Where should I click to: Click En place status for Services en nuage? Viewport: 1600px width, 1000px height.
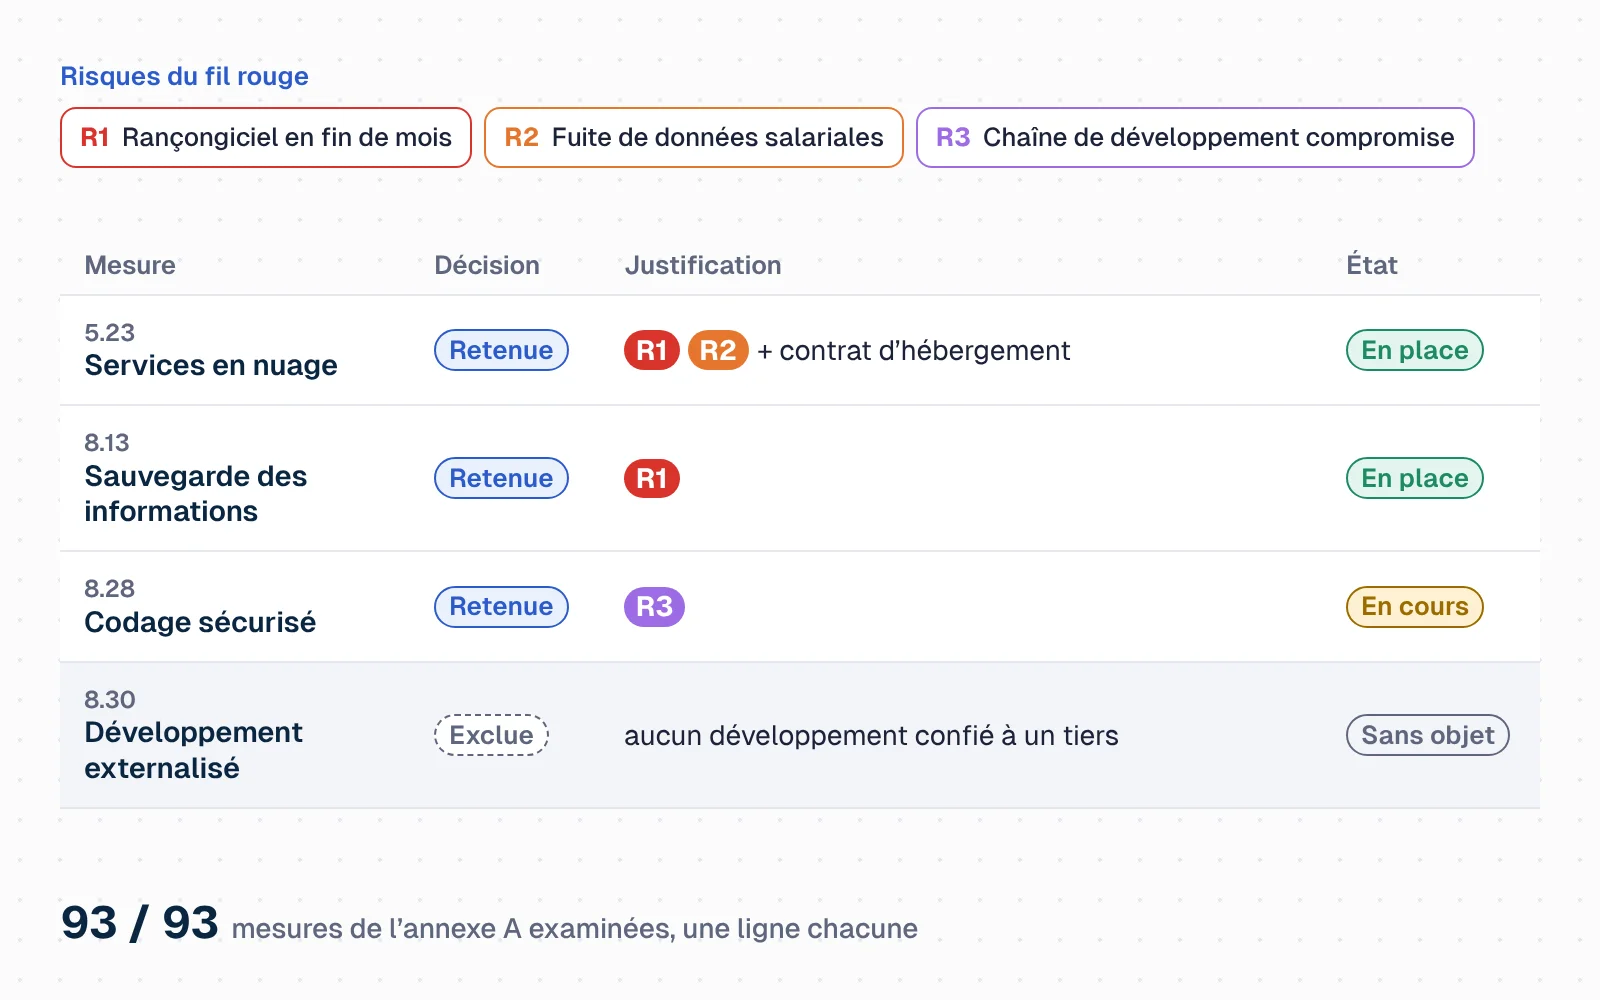(x=1415, y=350)
